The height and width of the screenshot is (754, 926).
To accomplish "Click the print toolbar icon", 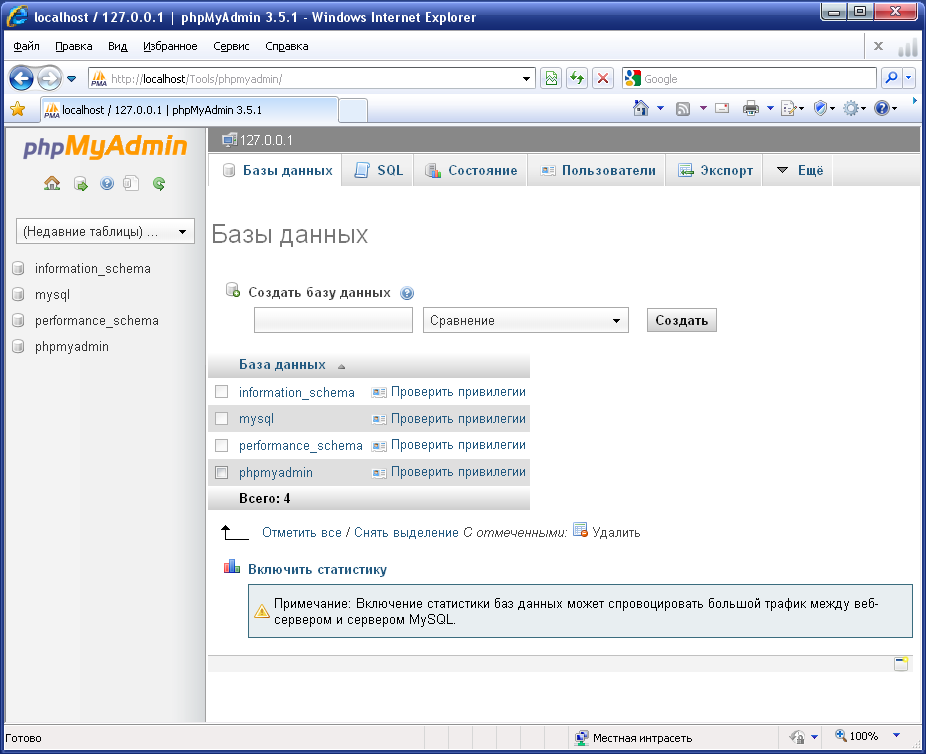I will [751, 108].
